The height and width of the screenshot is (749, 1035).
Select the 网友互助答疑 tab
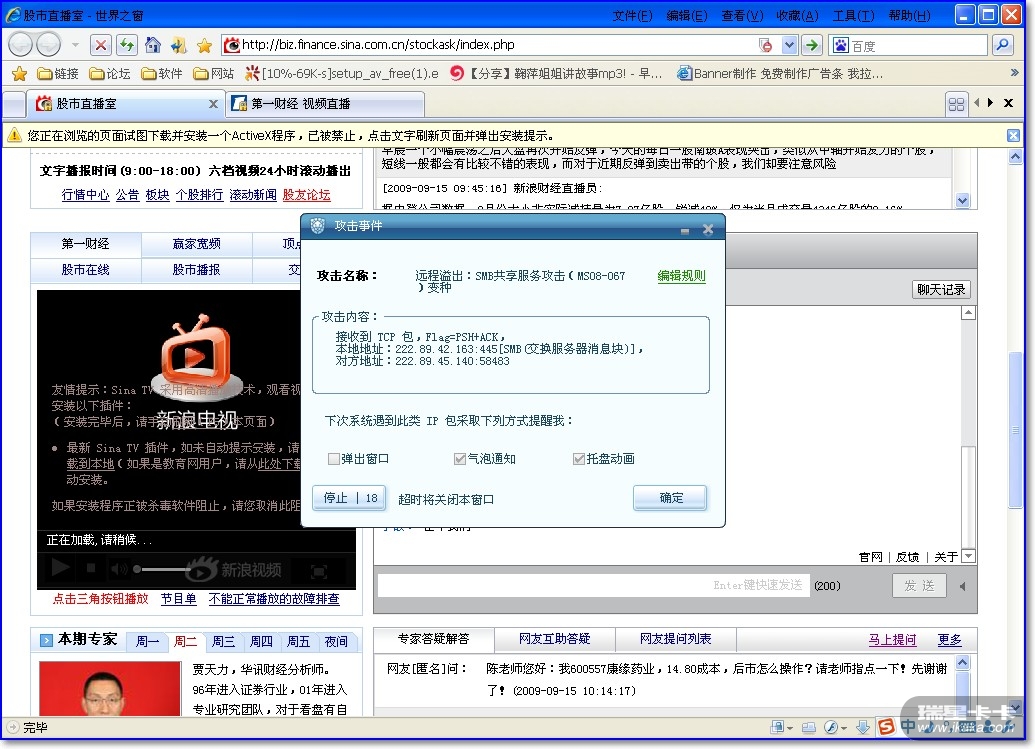click(554, 639)
